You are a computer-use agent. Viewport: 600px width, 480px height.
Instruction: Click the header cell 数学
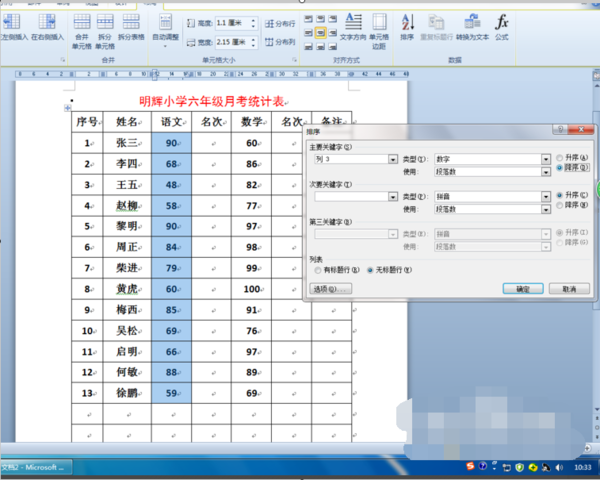[251, 122]
